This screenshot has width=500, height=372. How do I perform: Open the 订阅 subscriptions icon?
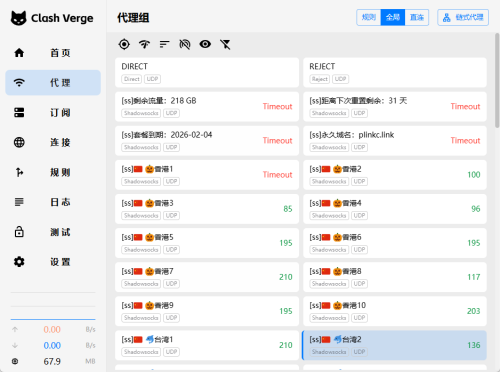pos(19,112)
